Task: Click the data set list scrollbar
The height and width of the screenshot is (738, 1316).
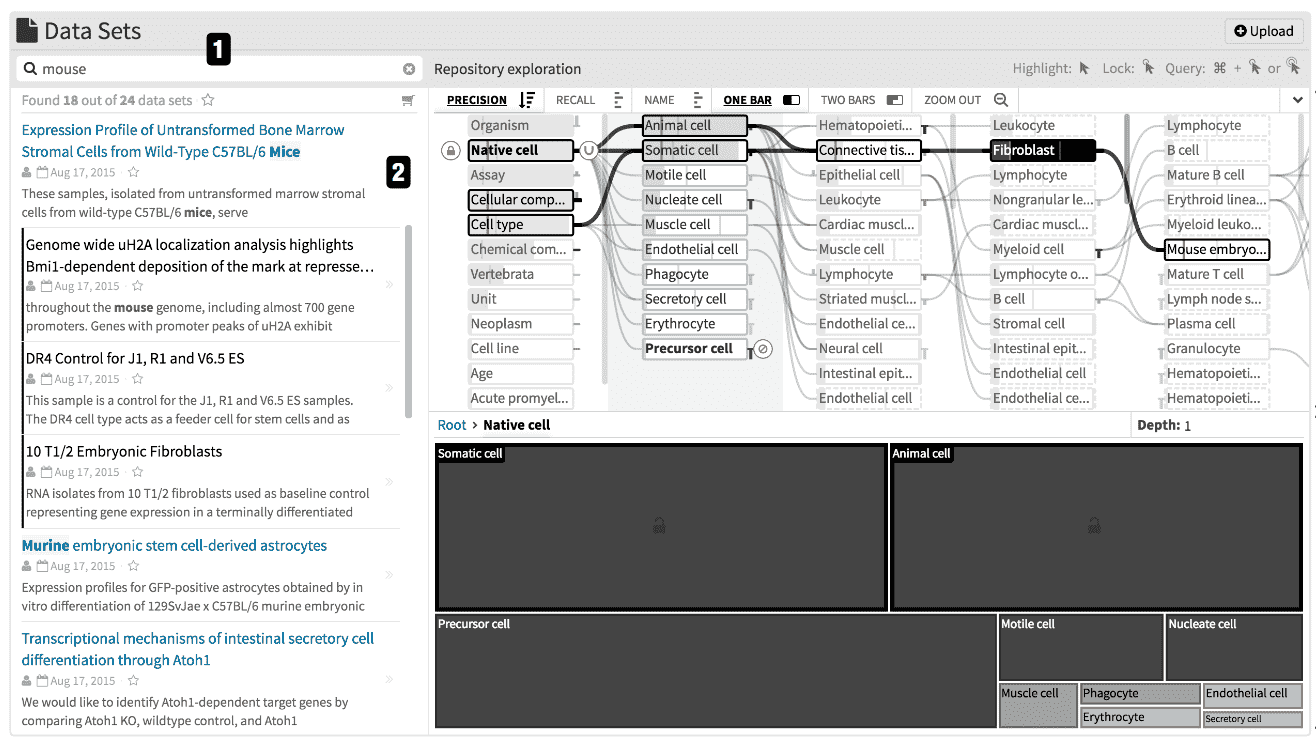Action: point(408,322)
